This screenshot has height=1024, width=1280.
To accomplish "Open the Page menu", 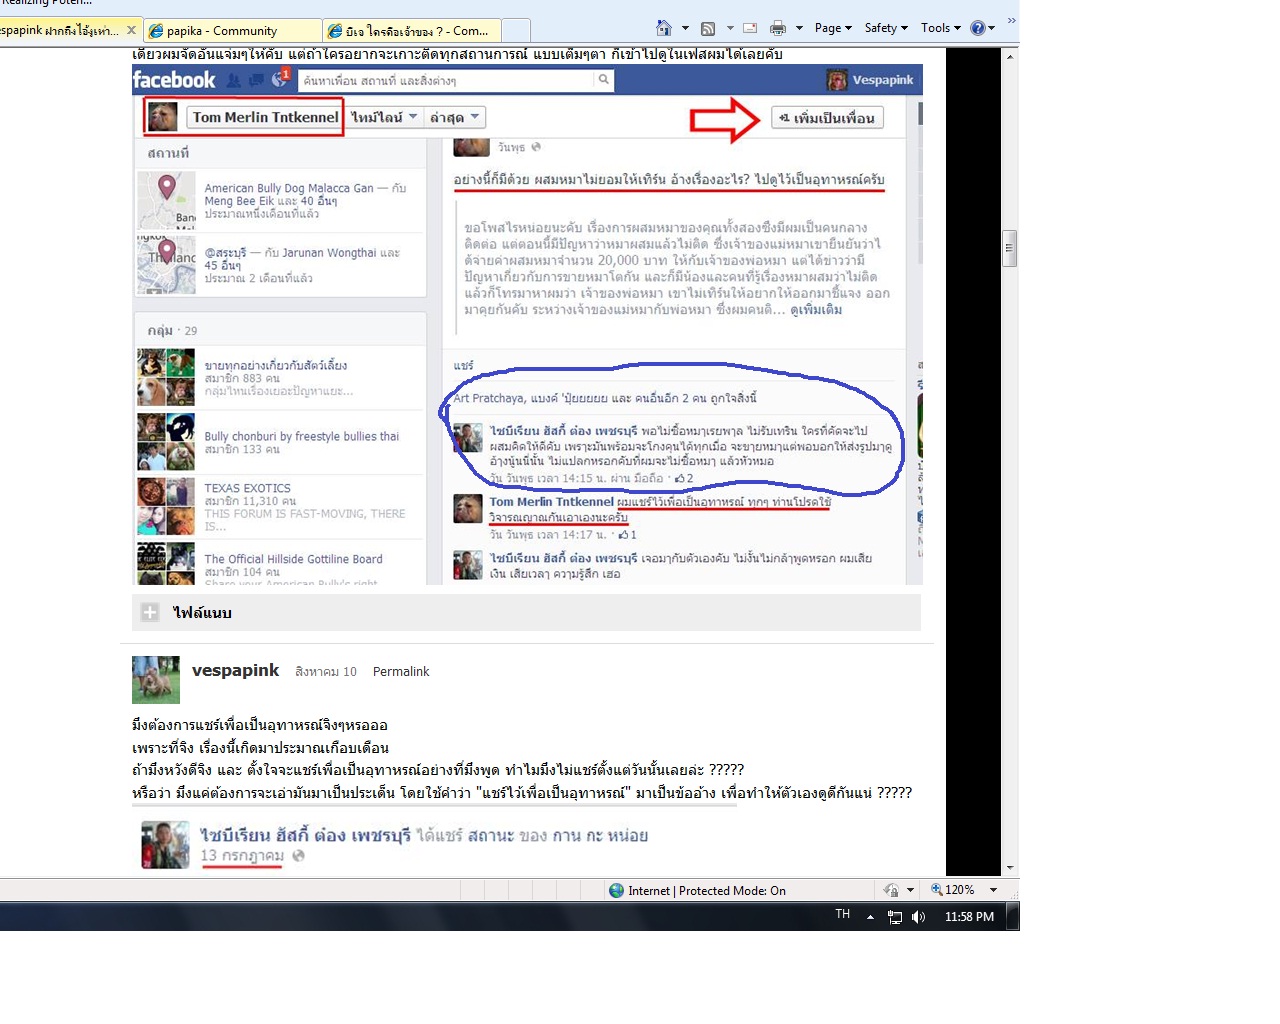I will coord(833,28).
